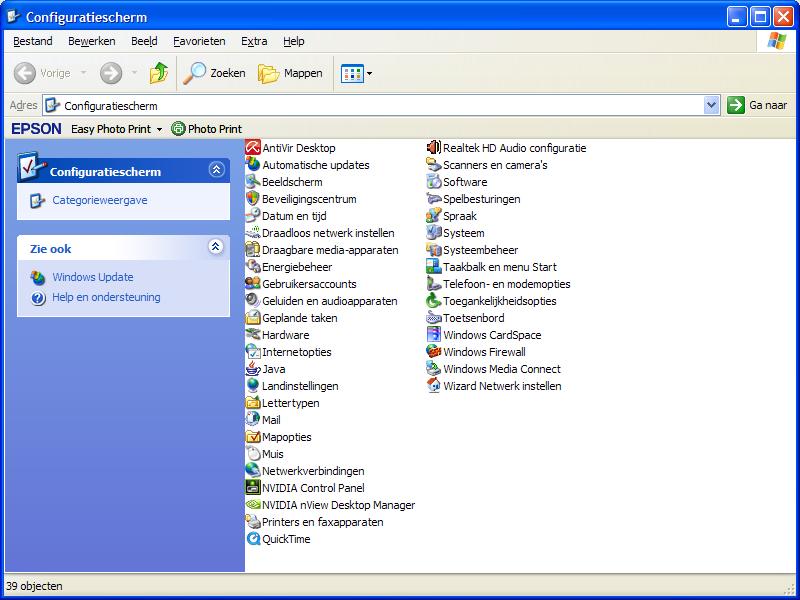The image size is (800, 600).
Task: Click the Up folder toolbar icon
Action: (159, 73)
